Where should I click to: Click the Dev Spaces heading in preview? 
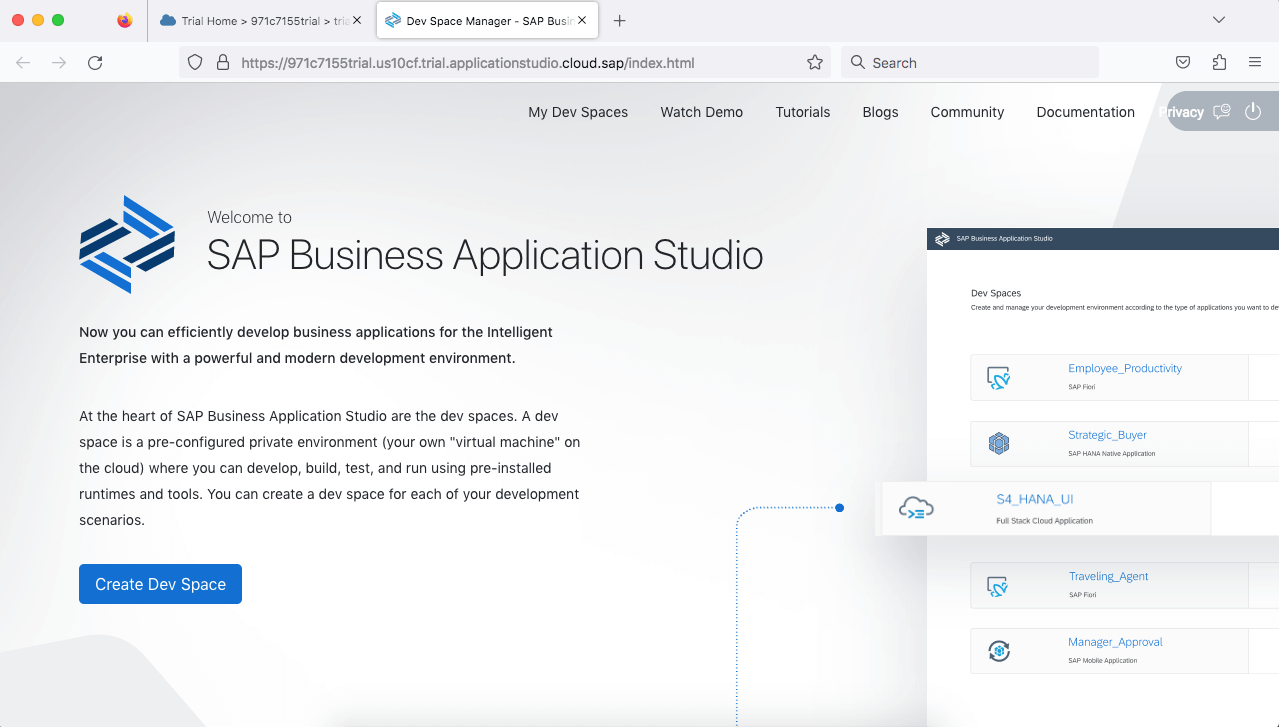996,293
